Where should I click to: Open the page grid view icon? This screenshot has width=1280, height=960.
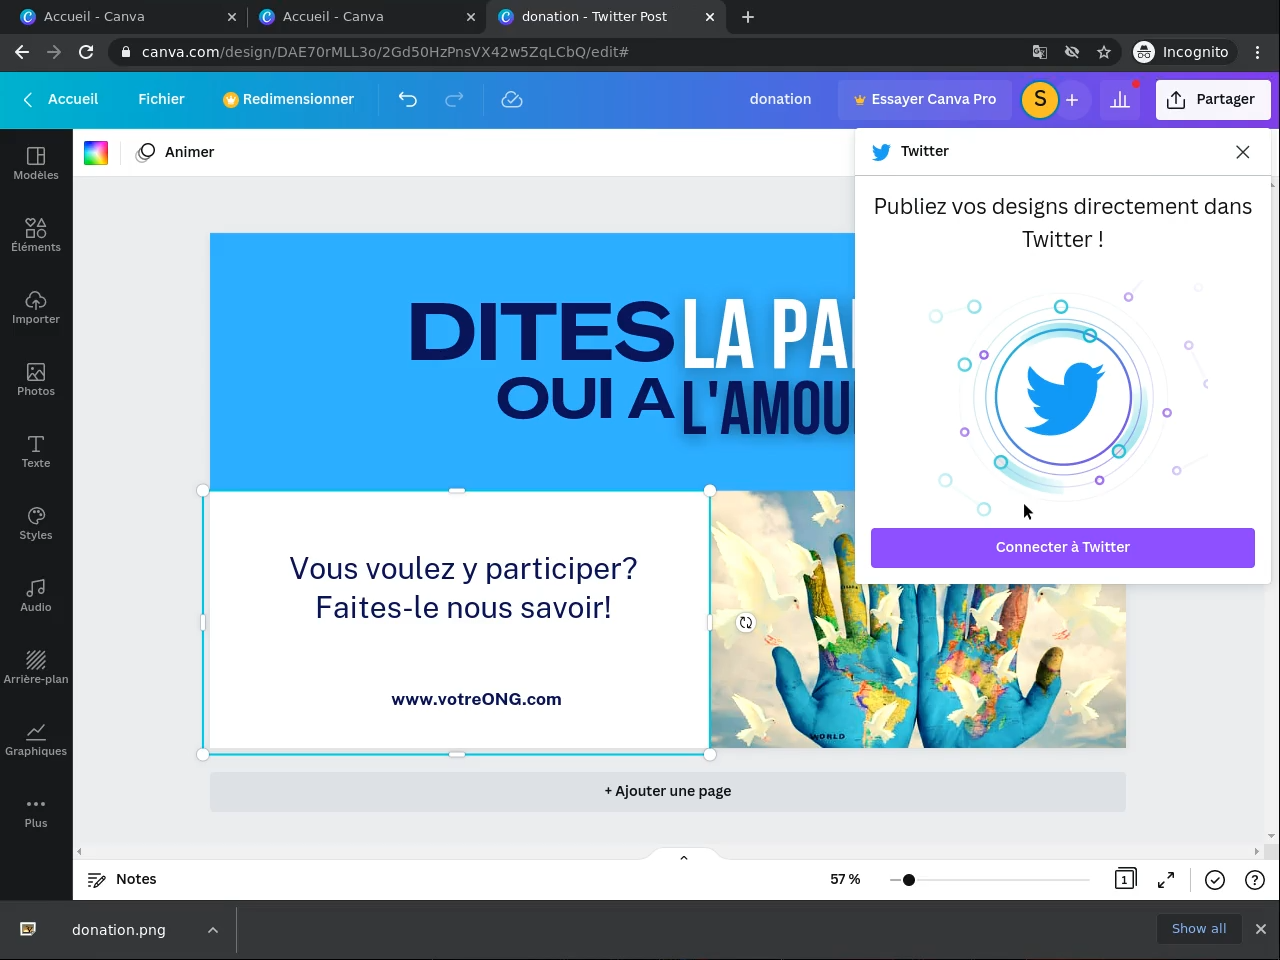(x=1125, y=879)
